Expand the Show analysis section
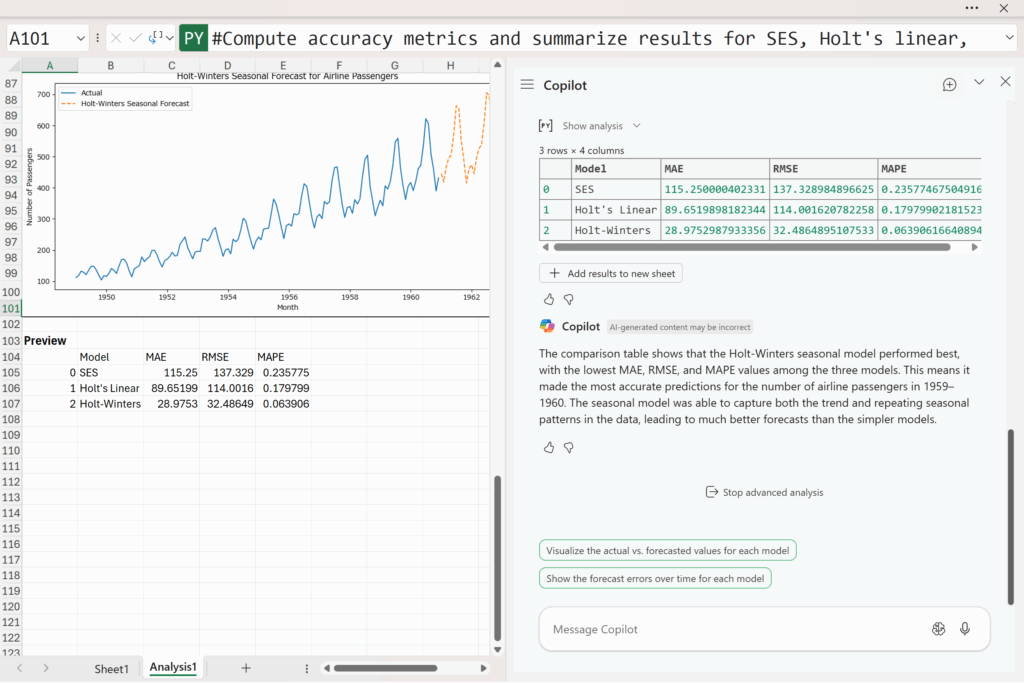Image resolution: width=1024 pixels, height=683 pixels. tap(600, 126)
